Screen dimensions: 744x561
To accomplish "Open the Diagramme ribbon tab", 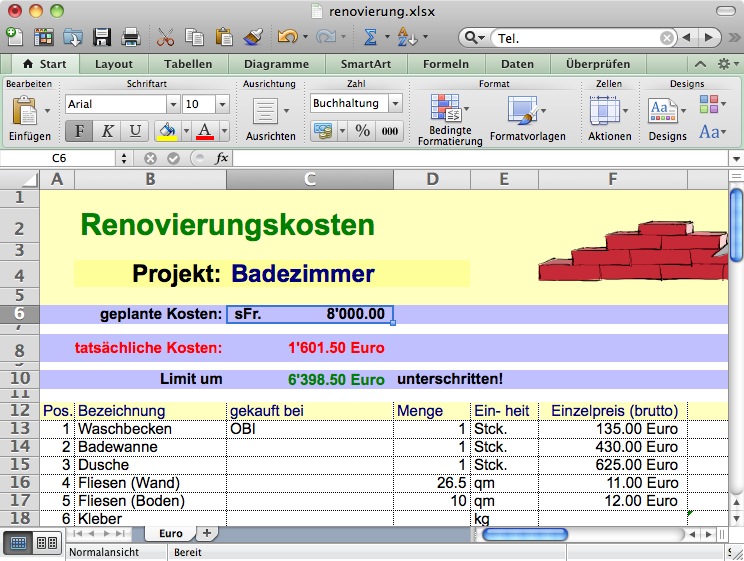I will pos(269,64).
